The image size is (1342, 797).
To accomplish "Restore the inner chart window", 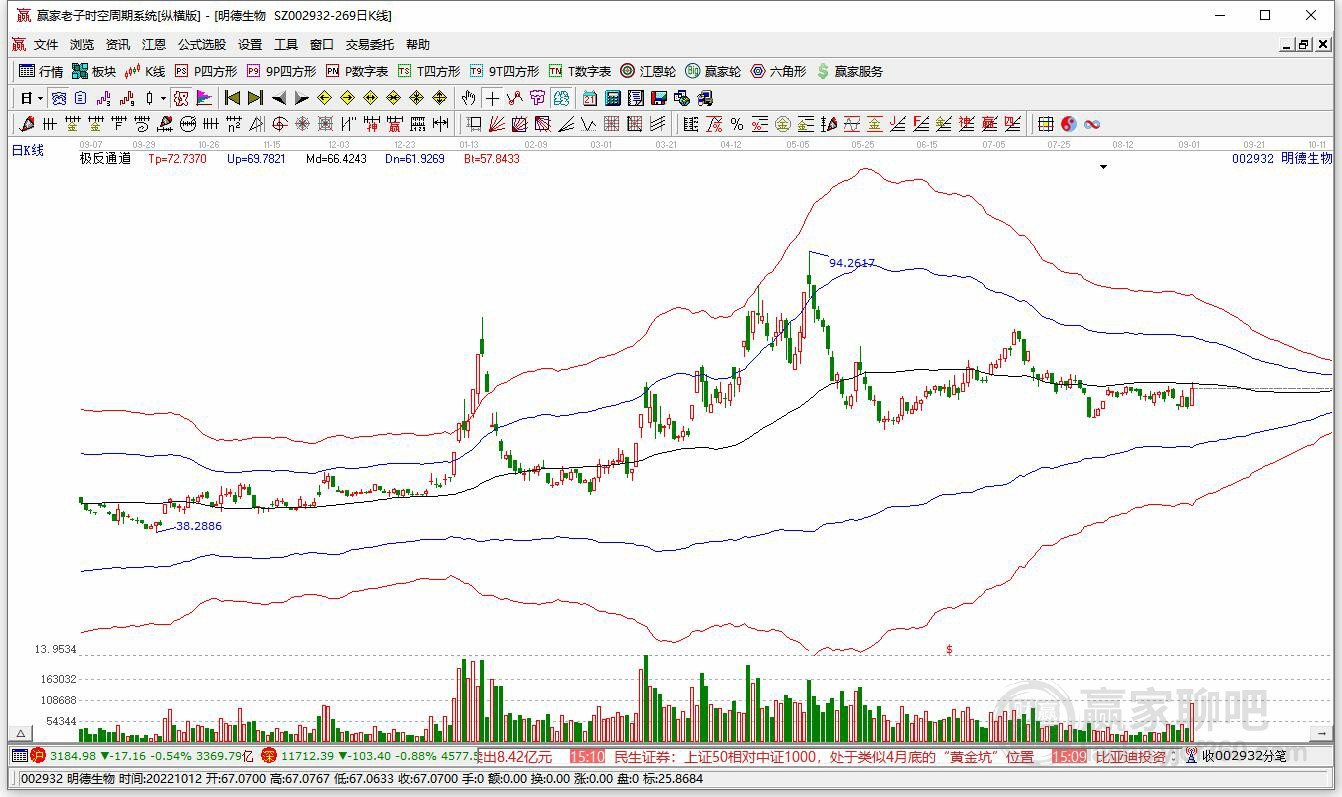I will tap(1304, 44).
